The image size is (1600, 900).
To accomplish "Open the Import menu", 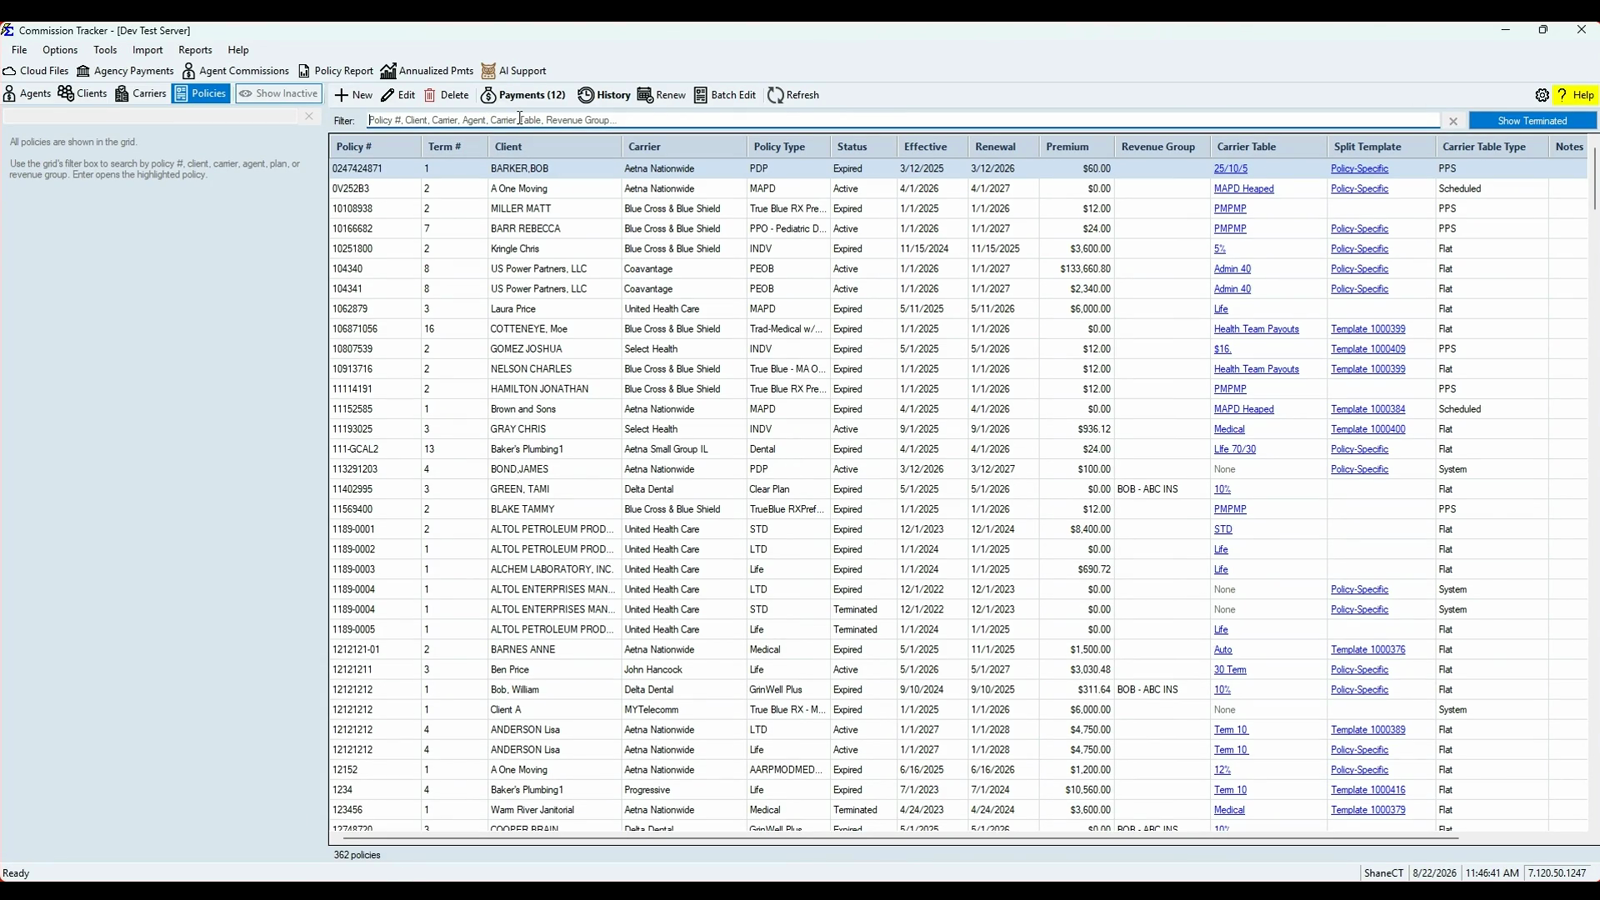I will click(147, 50).
